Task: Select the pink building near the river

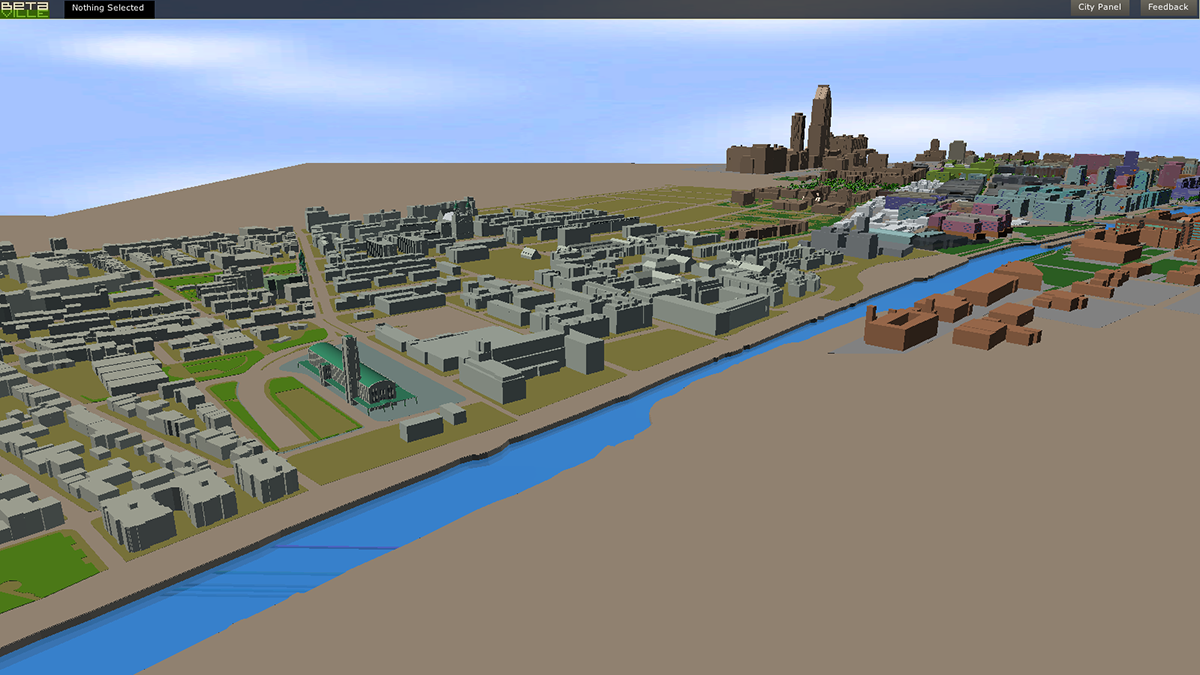Action: 962,224
